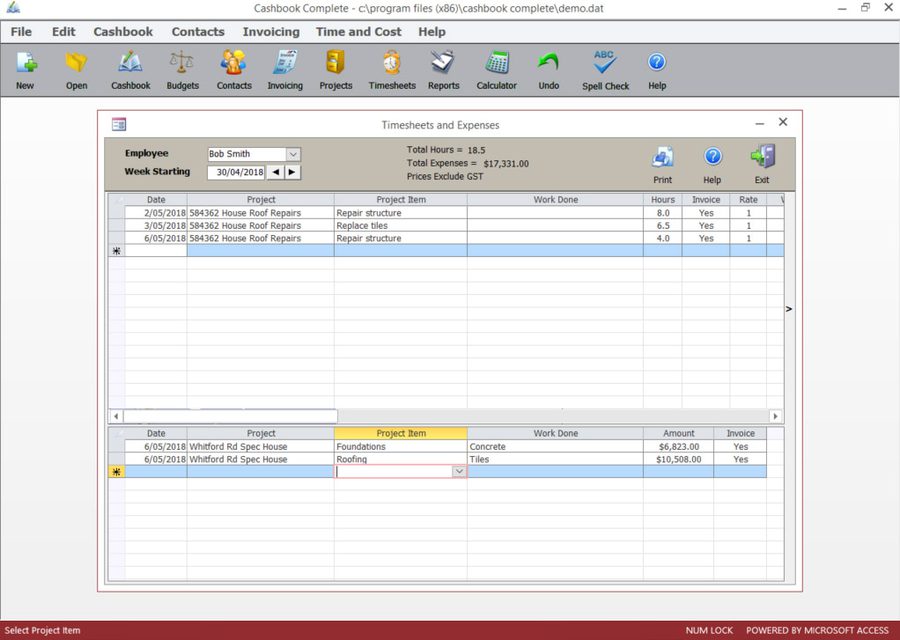The image size is (900, 640).
Task: Click the 6.5 hours cell
Action: (x=662, y=226)
